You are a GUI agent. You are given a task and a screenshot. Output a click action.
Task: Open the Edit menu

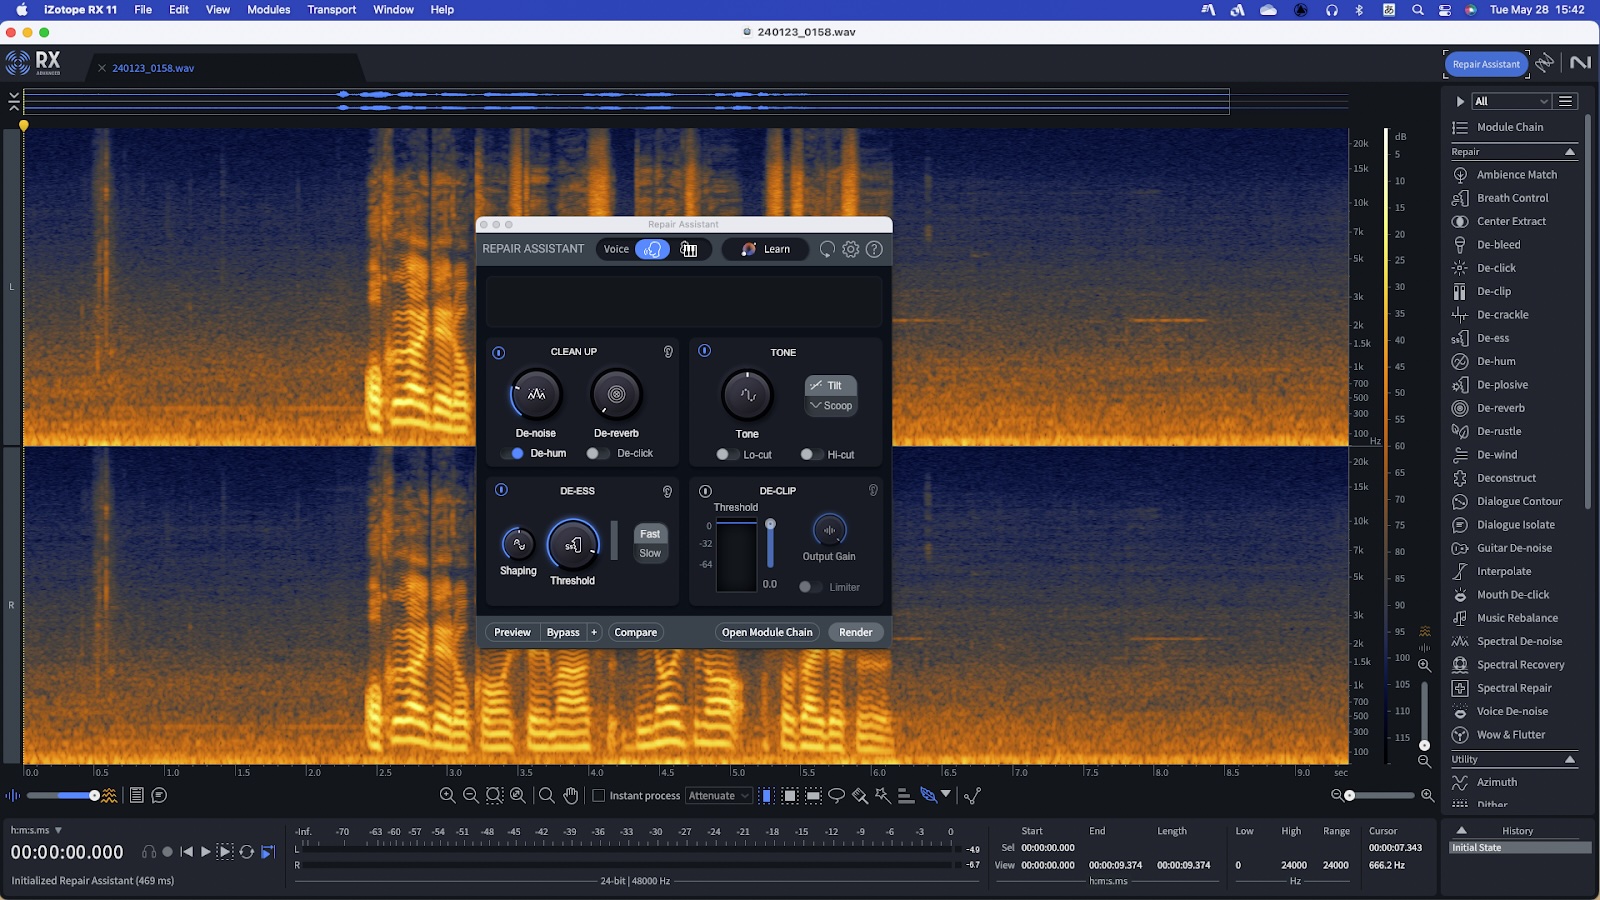click(x=179, y=10)
